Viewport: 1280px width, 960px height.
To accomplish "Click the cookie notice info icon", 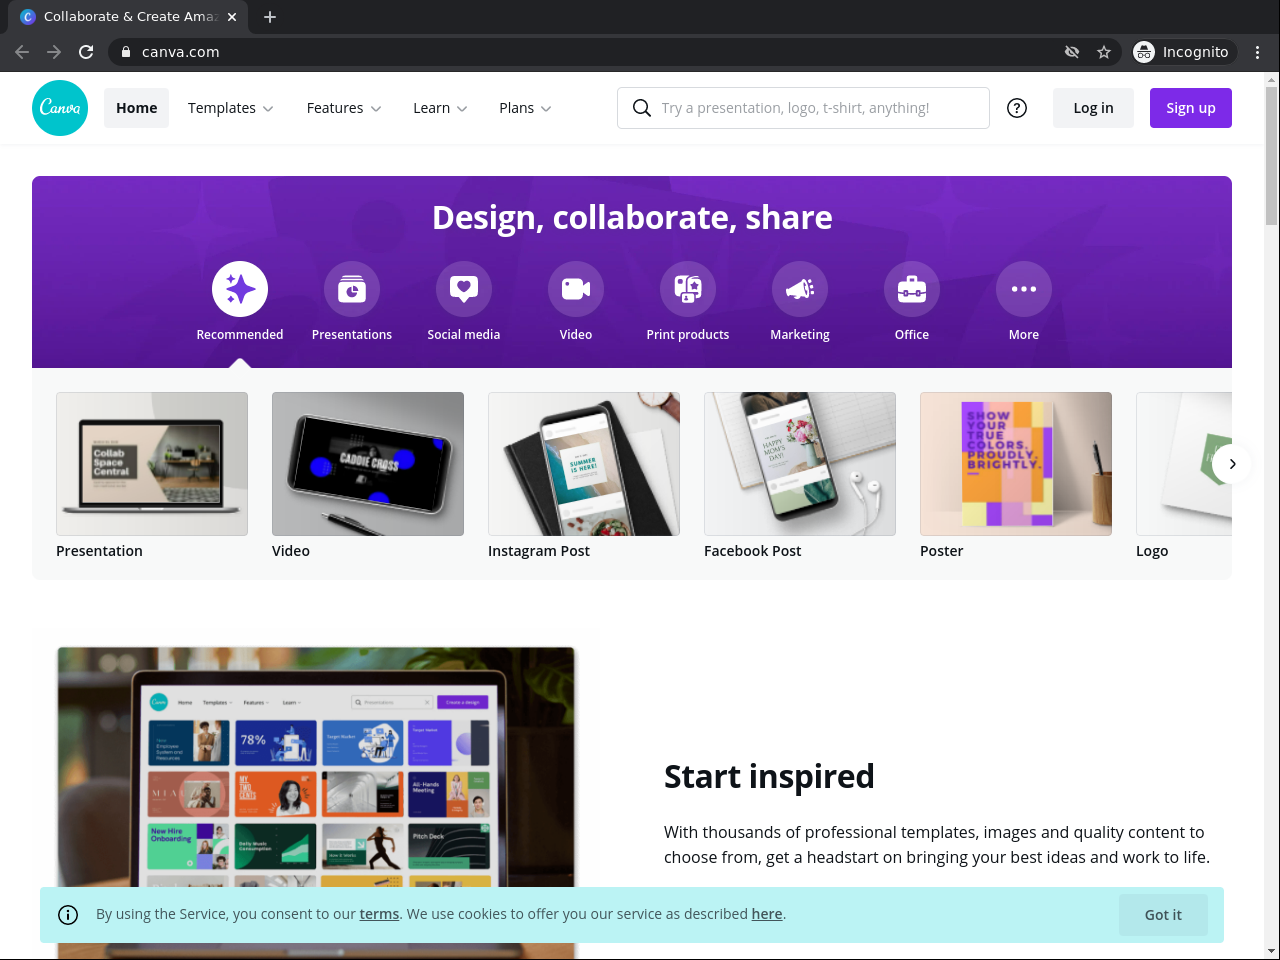I will (68, 915).
